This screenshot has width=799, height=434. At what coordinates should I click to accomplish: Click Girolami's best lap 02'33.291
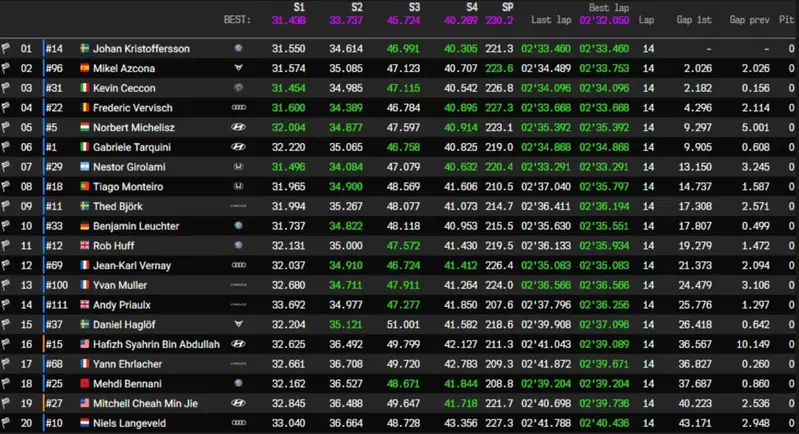click(x=604, y=167)
